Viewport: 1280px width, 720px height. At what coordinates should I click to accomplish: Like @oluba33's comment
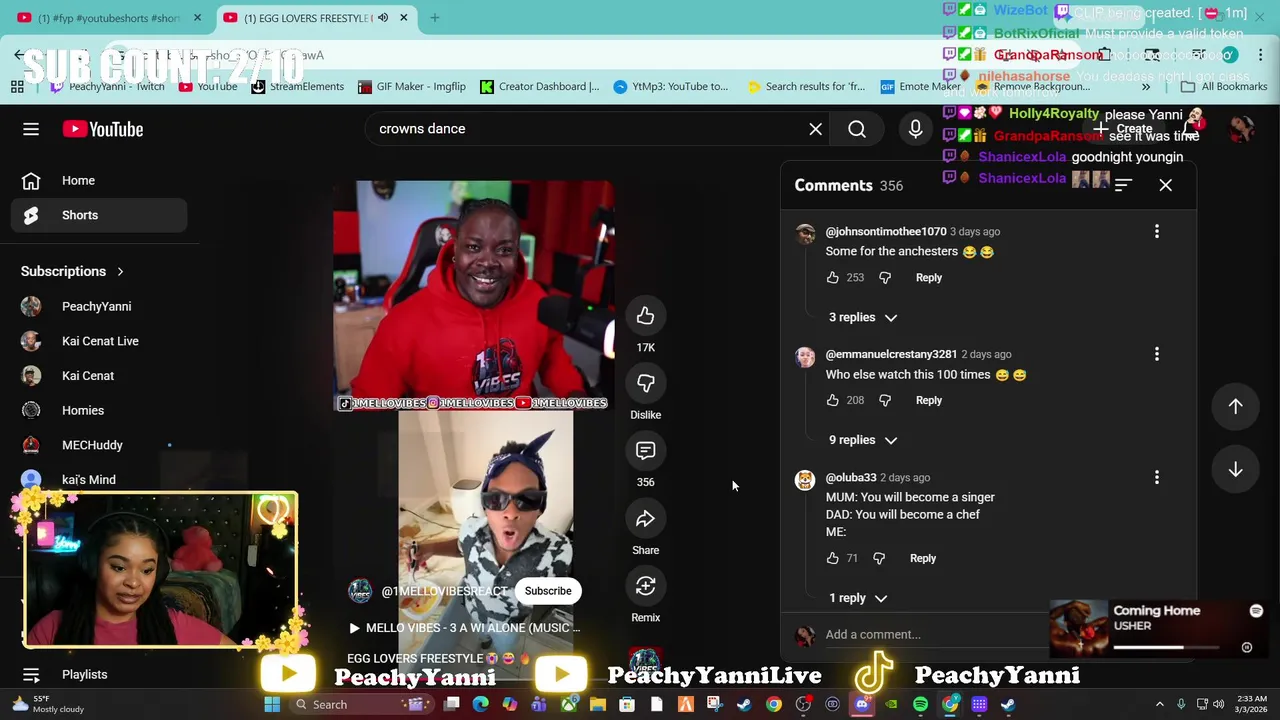(833, 558)
